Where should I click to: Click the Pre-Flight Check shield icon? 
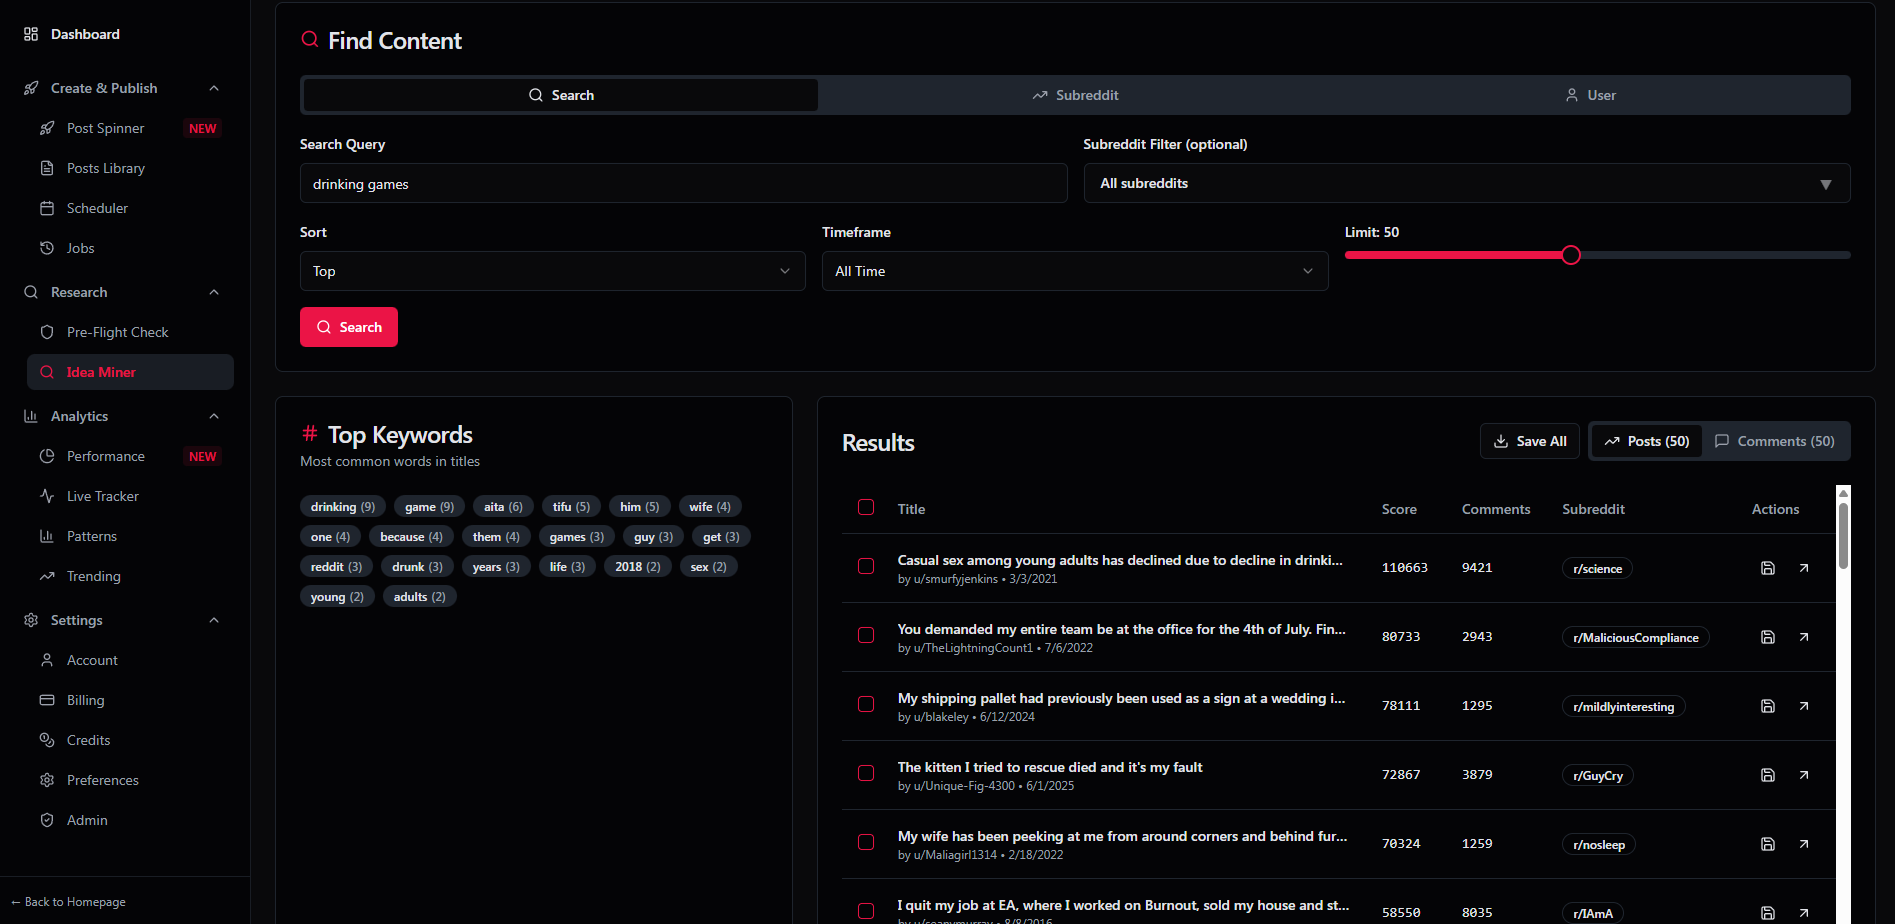pyautogui.click(x=47, y=332)
